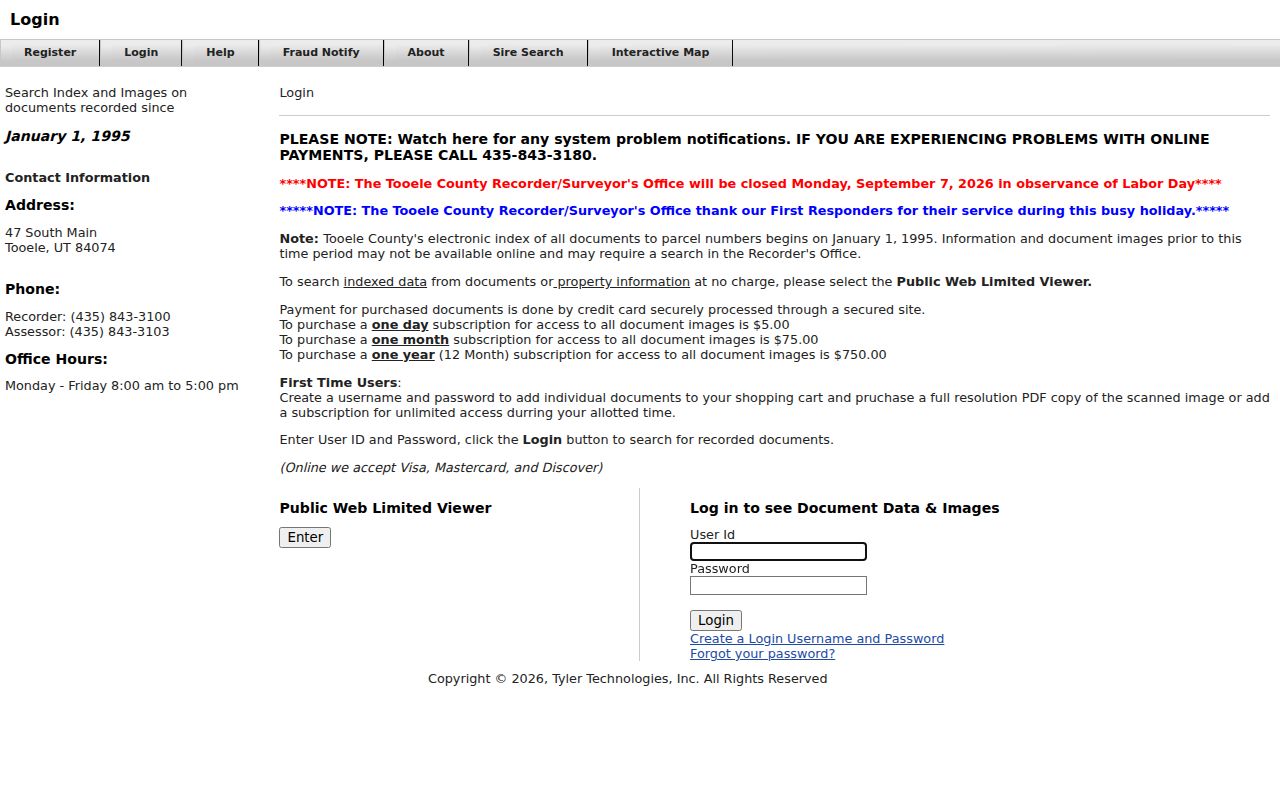The image size is (1280, 800).
Task: Open the Register menu item
Action: coord(50,53)
